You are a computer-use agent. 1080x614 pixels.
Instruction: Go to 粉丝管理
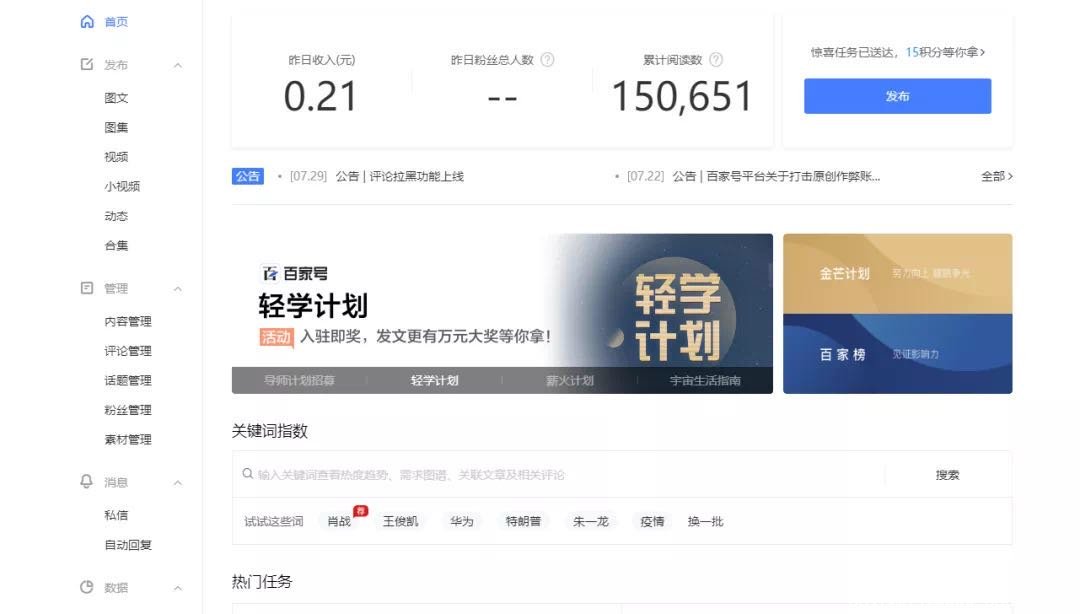tap(127, 410)
